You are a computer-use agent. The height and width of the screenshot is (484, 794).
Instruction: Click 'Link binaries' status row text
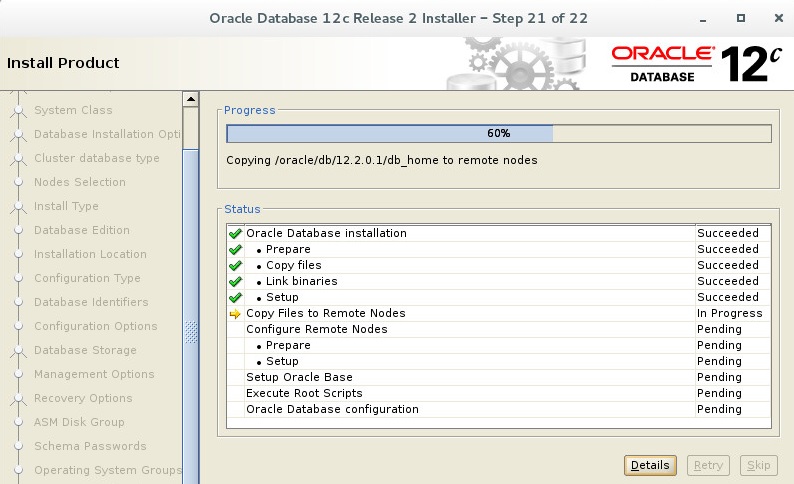(x=302, y=281)
